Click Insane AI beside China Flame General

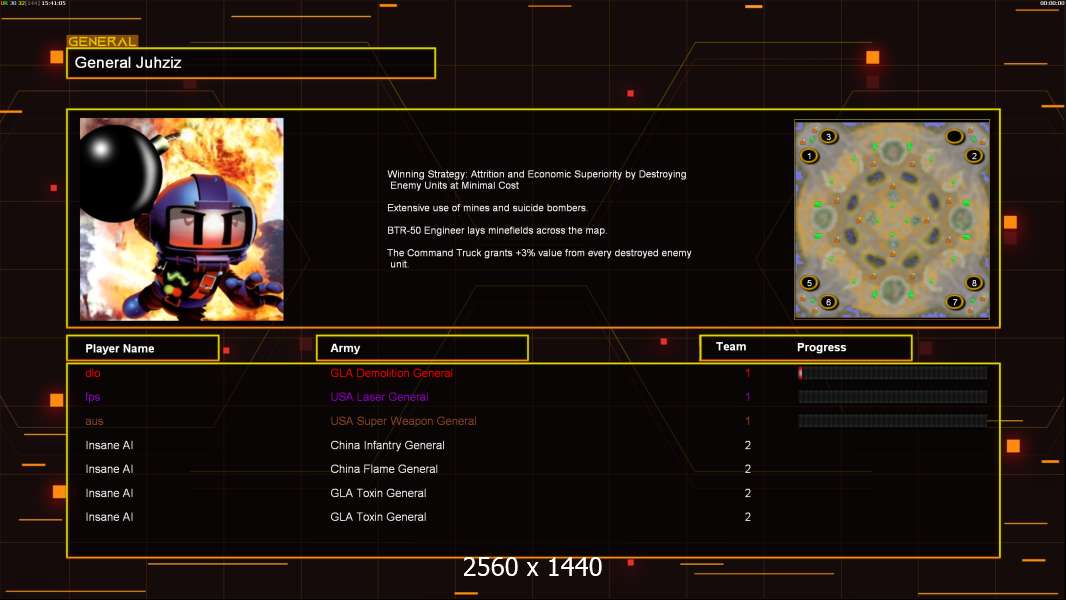(x=109, y=469)
